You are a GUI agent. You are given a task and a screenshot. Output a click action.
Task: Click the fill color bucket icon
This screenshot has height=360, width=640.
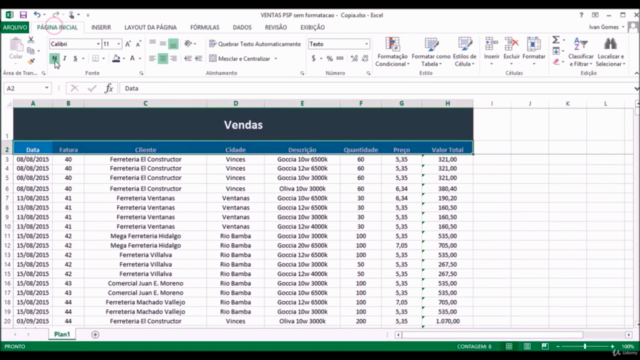click(116, 58)
